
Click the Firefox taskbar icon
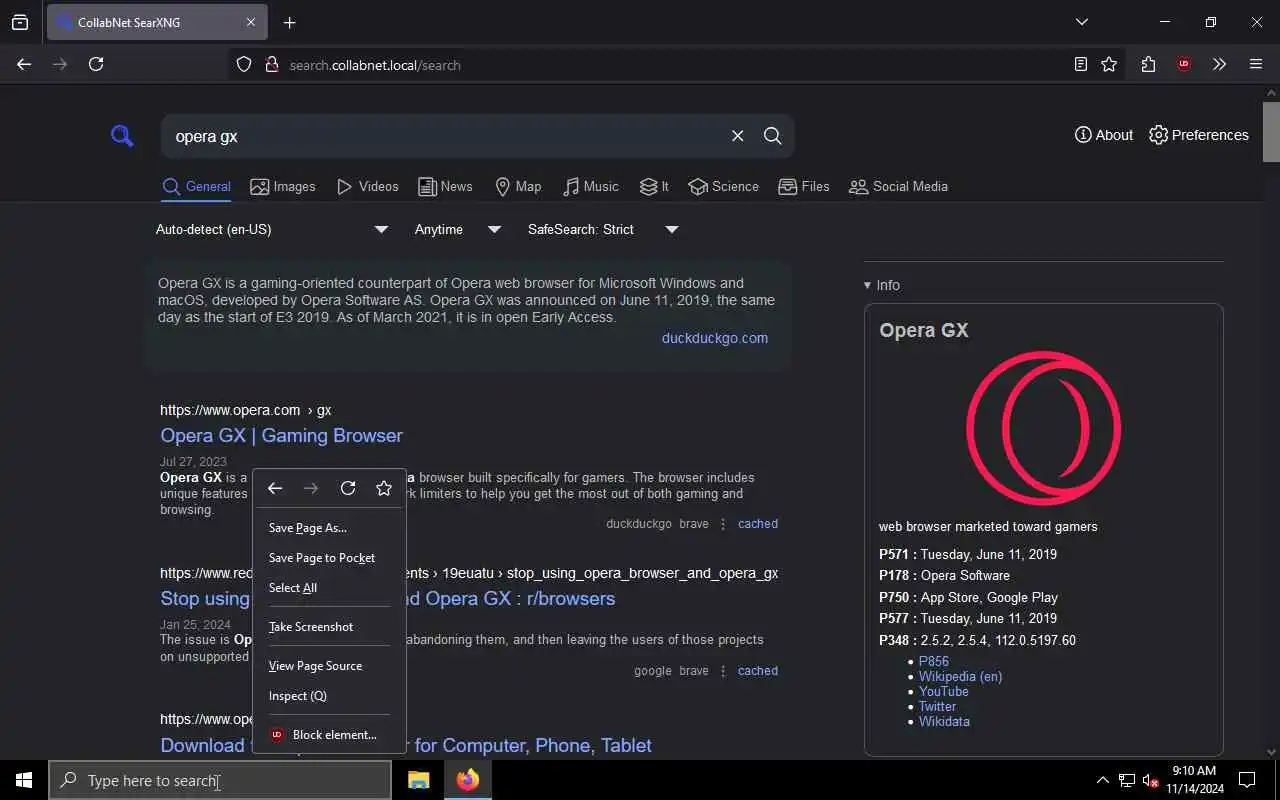coord(467,780)
